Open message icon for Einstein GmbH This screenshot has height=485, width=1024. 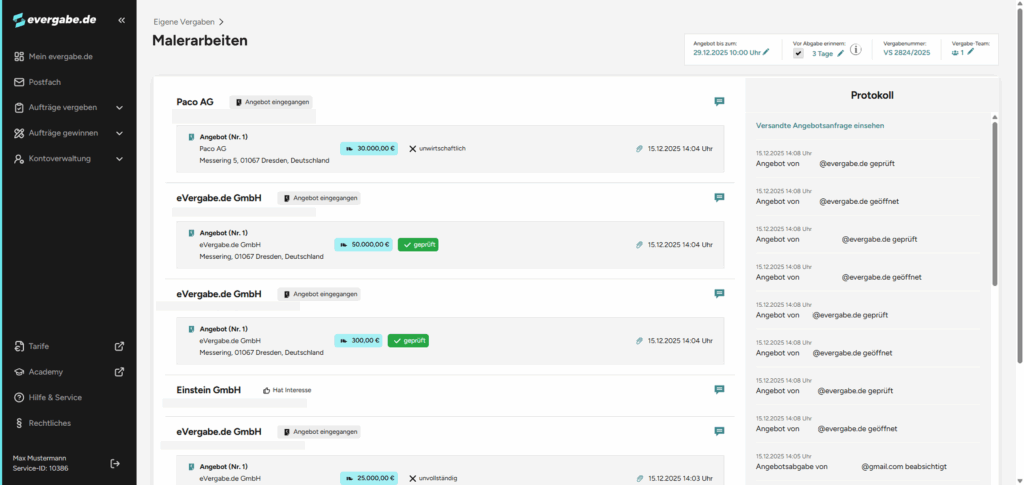tap(719, 389)
